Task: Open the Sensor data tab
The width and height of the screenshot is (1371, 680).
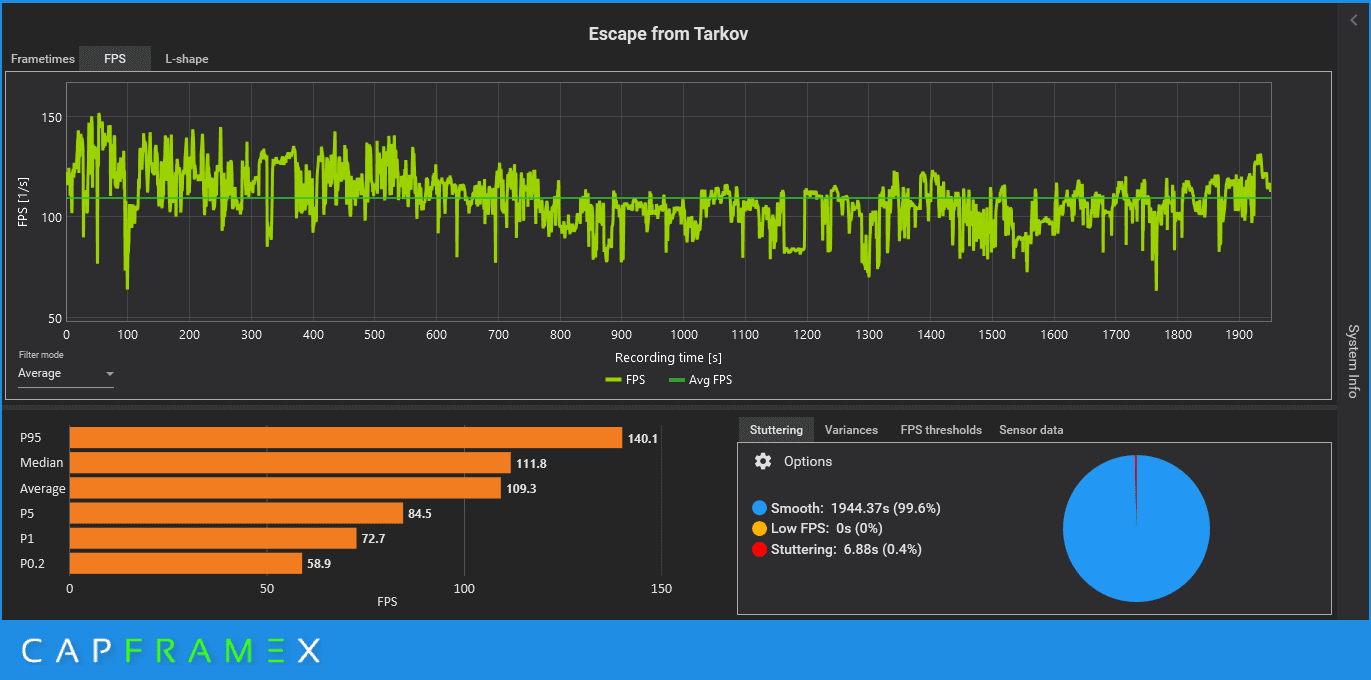Action: tap(1031, 430)
